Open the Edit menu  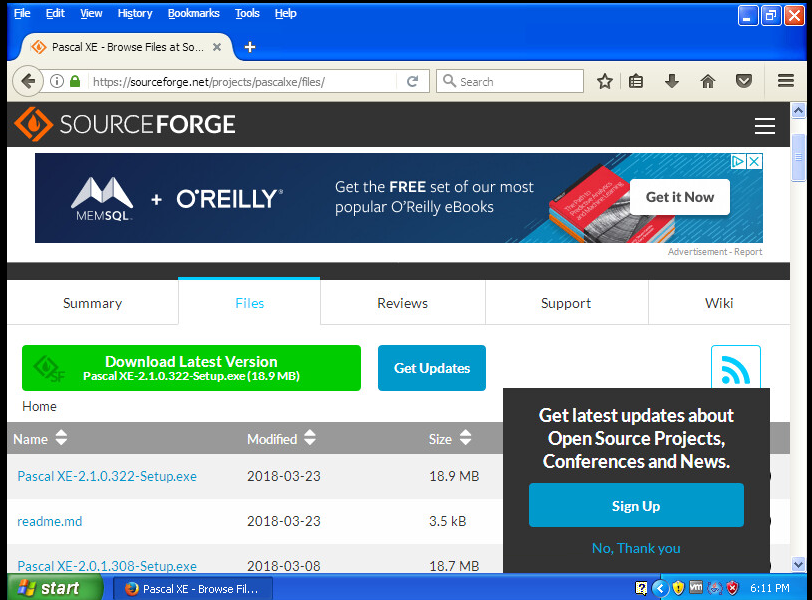point(55,13)
